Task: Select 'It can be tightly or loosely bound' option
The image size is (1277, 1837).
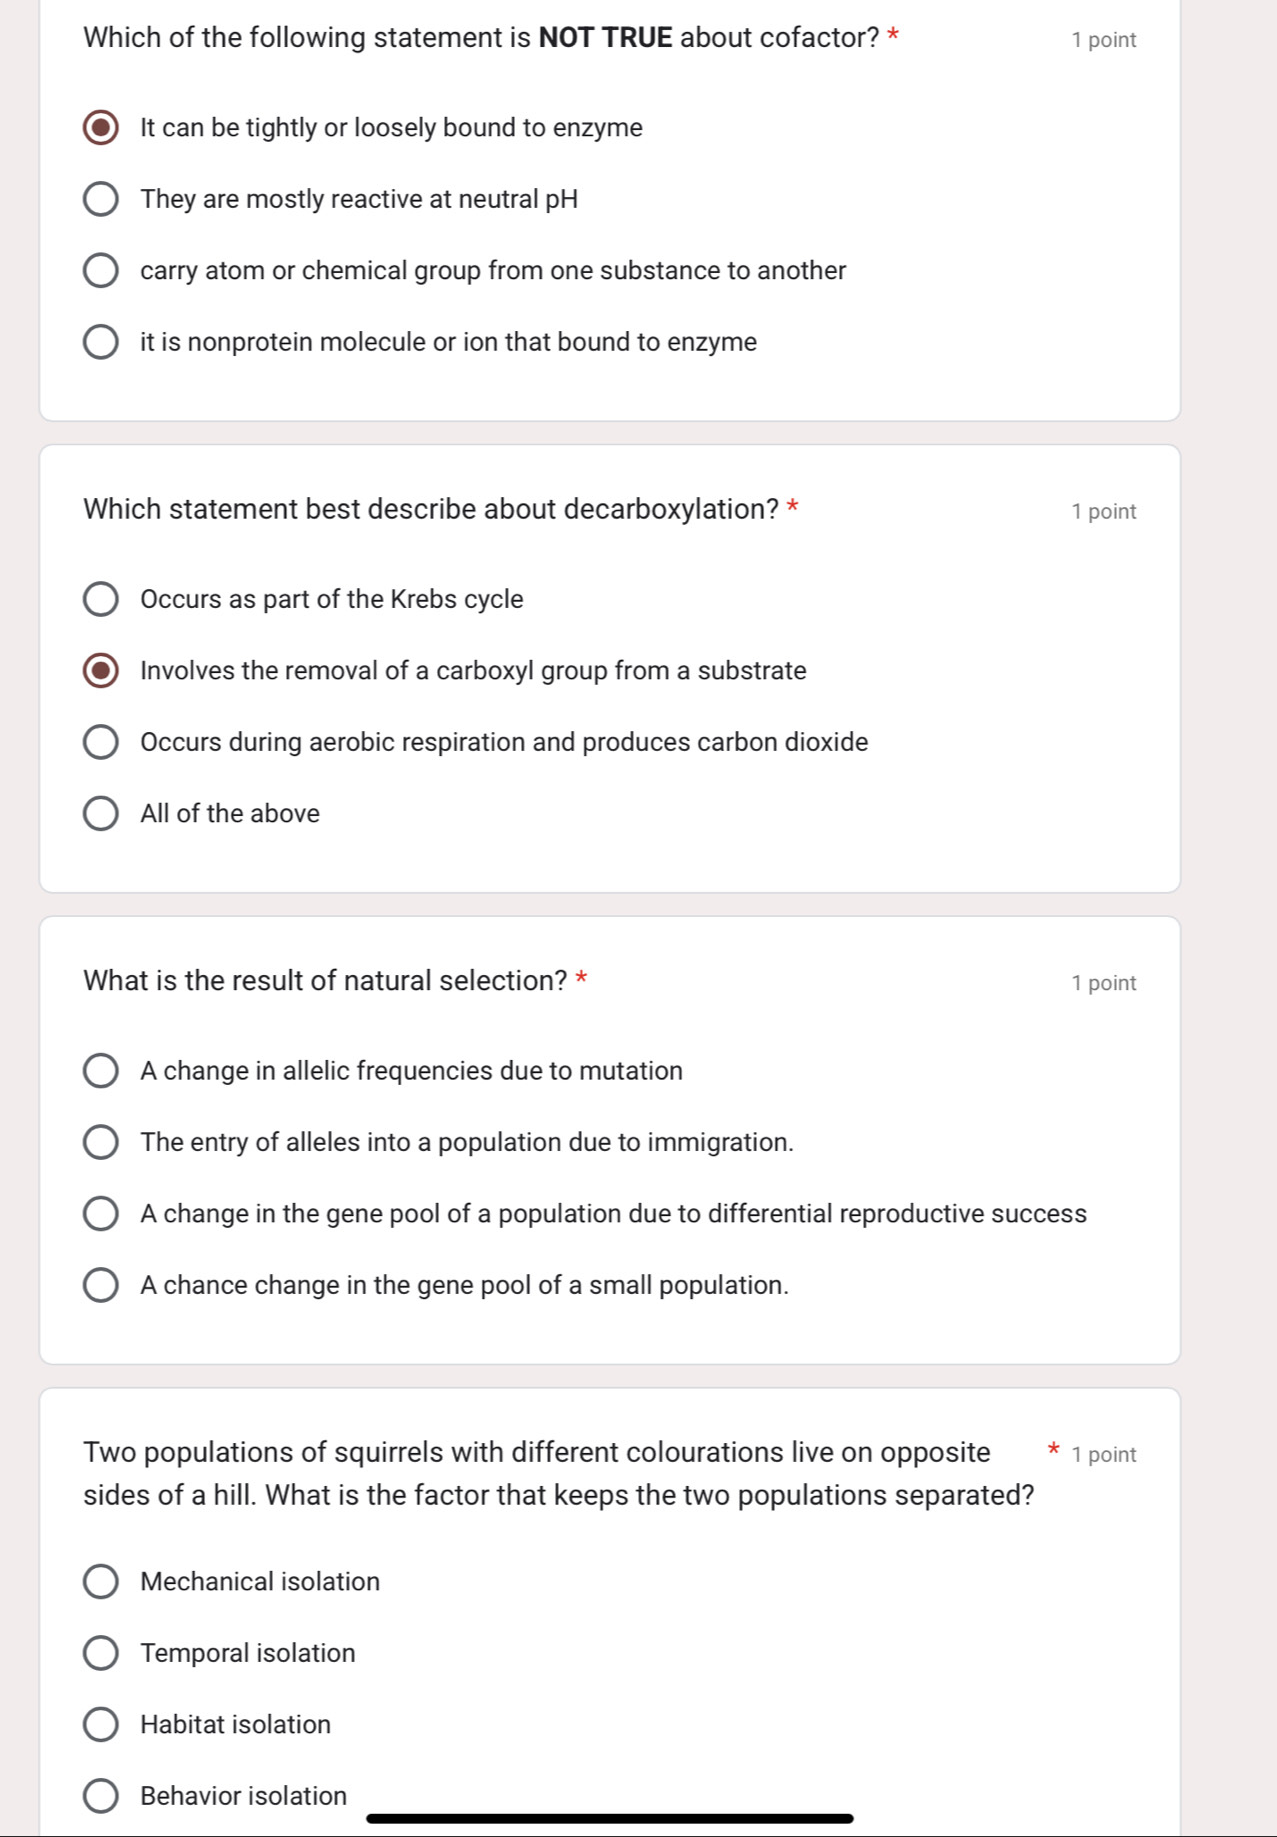Action: pos(100,128)
